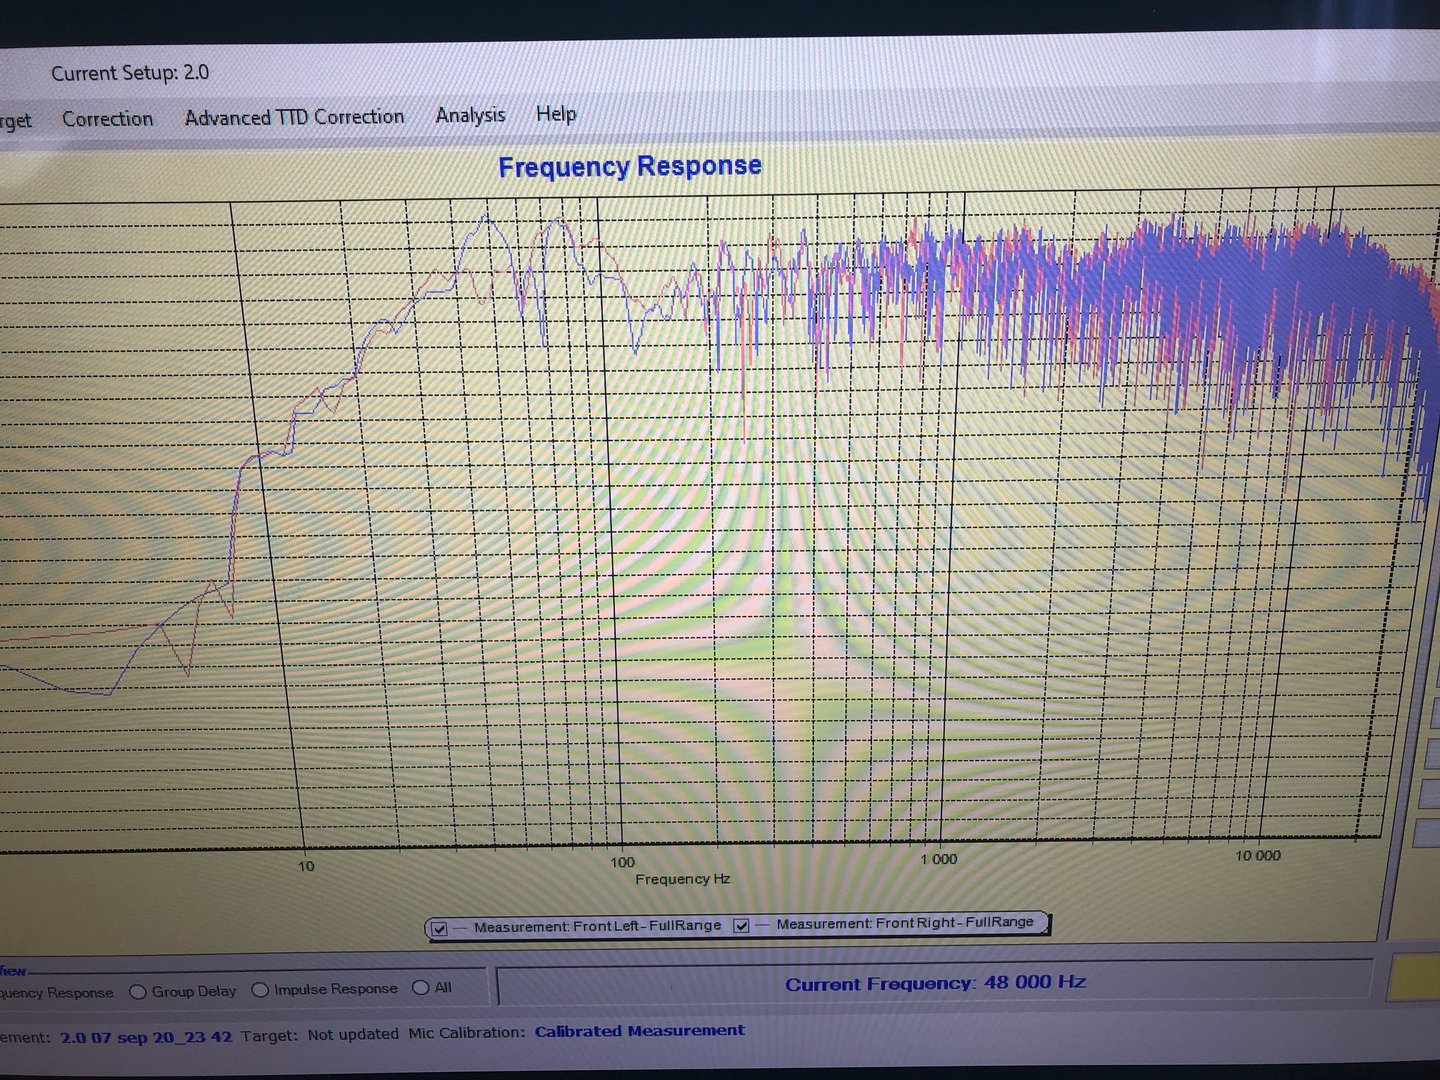Click the 100 axis tick label

(622, 862)
